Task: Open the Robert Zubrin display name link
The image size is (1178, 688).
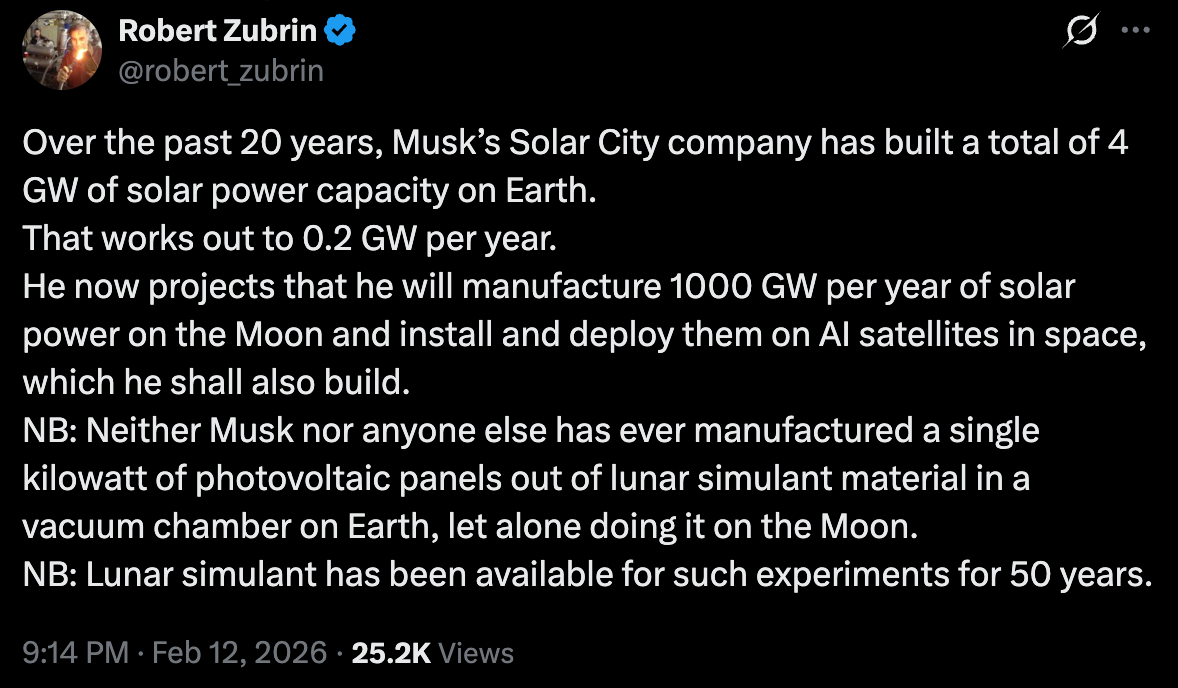Action: (x=218, y=32)
